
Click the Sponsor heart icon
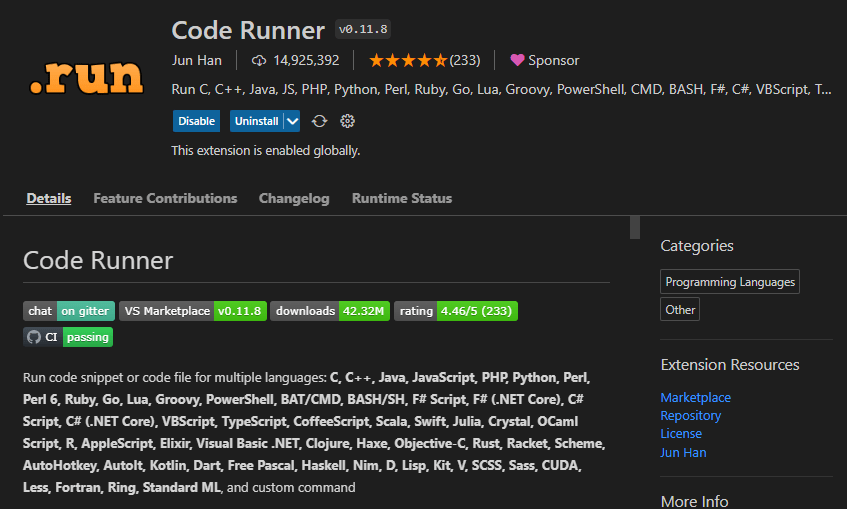517,60
